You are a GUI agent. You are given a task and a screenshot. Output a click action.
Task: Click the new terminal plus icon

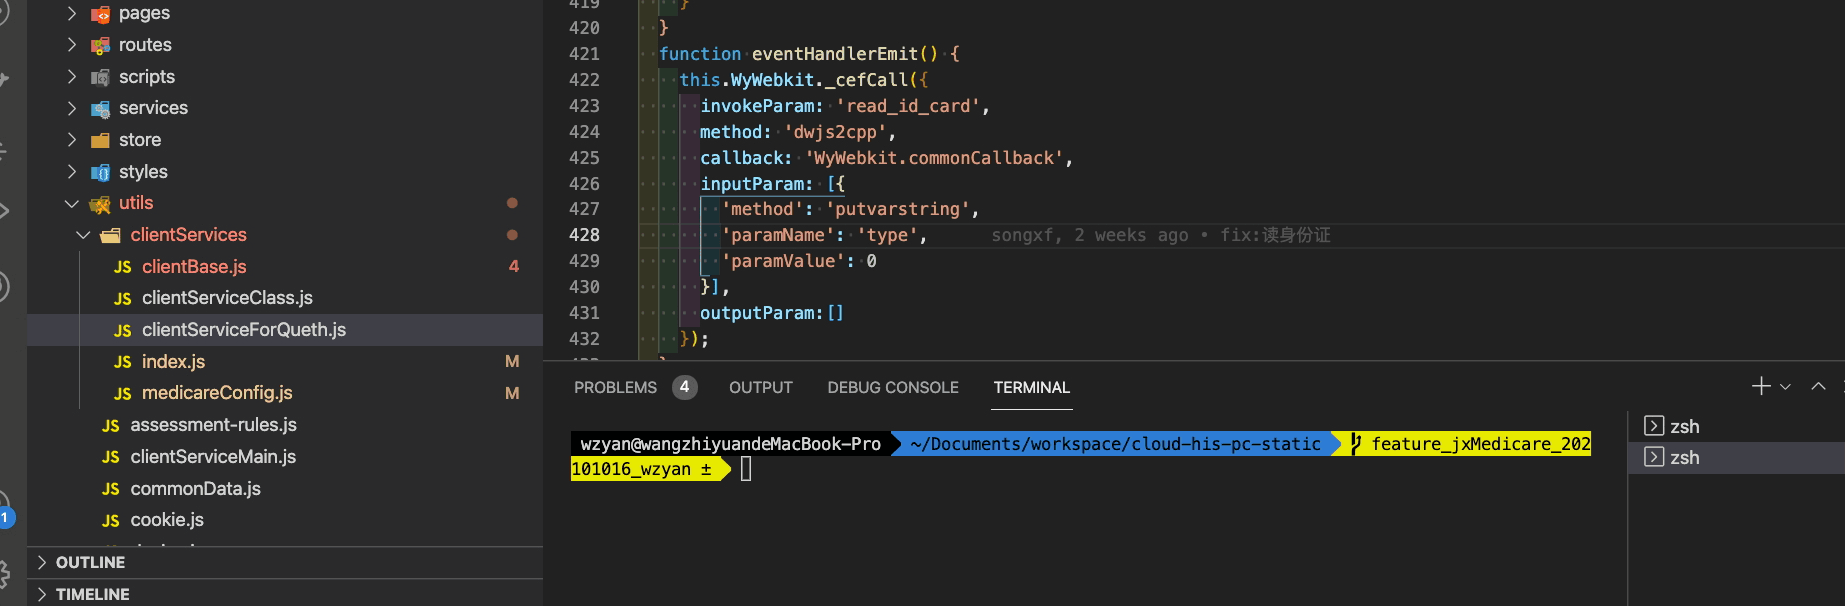tap(1761, 386)
